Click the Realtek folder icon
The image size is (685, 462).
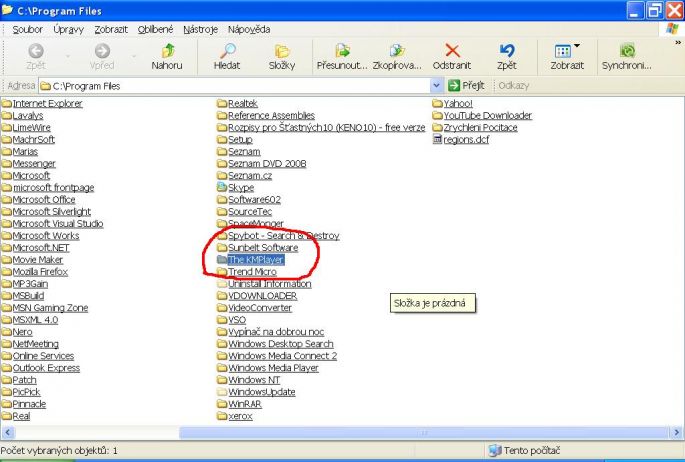coord(222,103)
